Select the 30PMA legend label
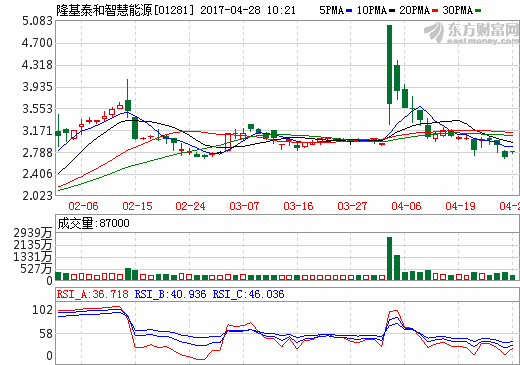520x365 pixels. [x=457, y=10]
